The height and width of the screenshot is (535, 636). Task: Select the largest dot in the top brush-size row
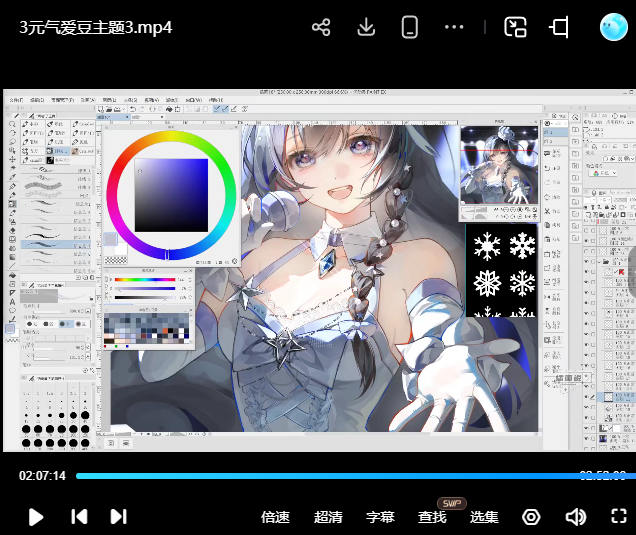tap(85, 415)
